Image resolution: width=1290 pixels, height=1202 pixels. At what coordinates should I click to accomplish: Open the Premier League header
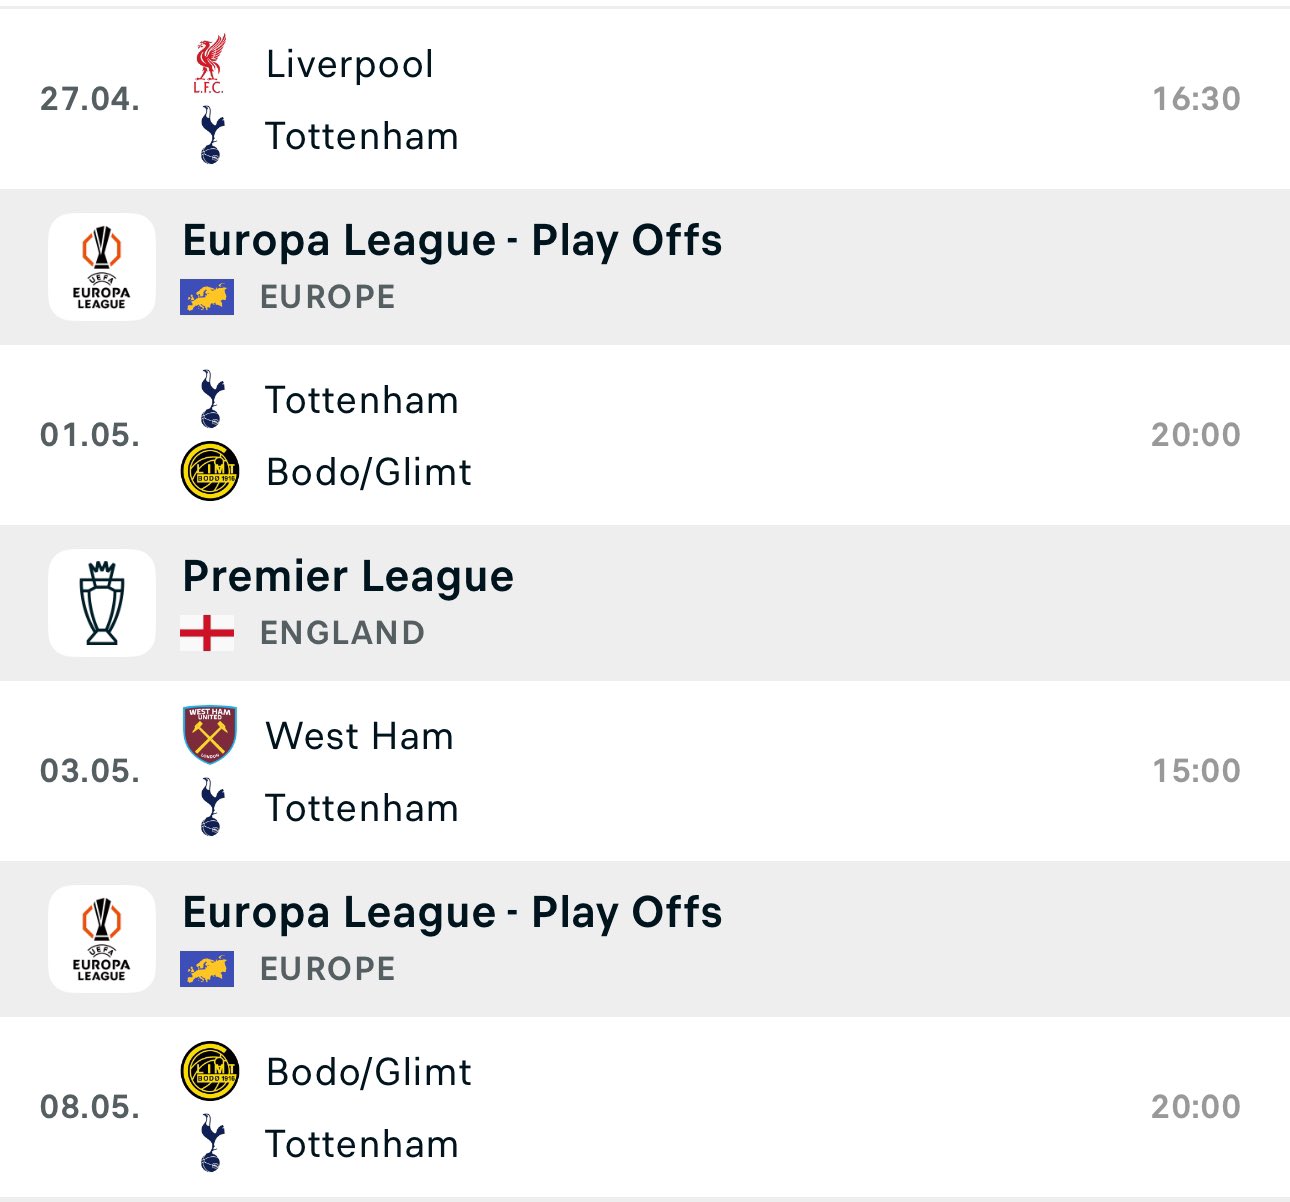[645, 603]
